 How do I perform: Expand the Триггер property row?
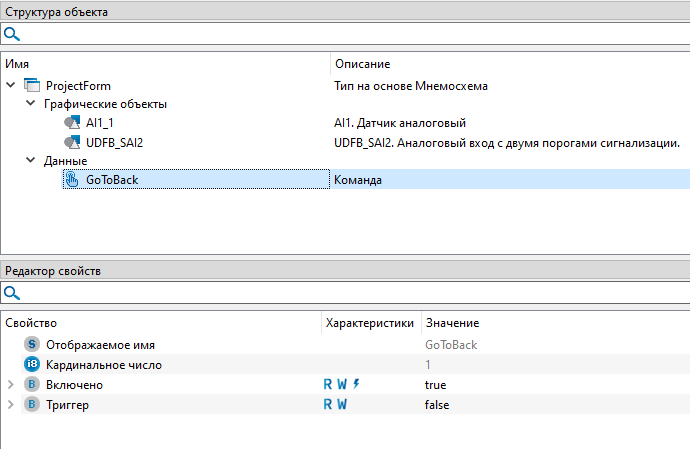11,405
